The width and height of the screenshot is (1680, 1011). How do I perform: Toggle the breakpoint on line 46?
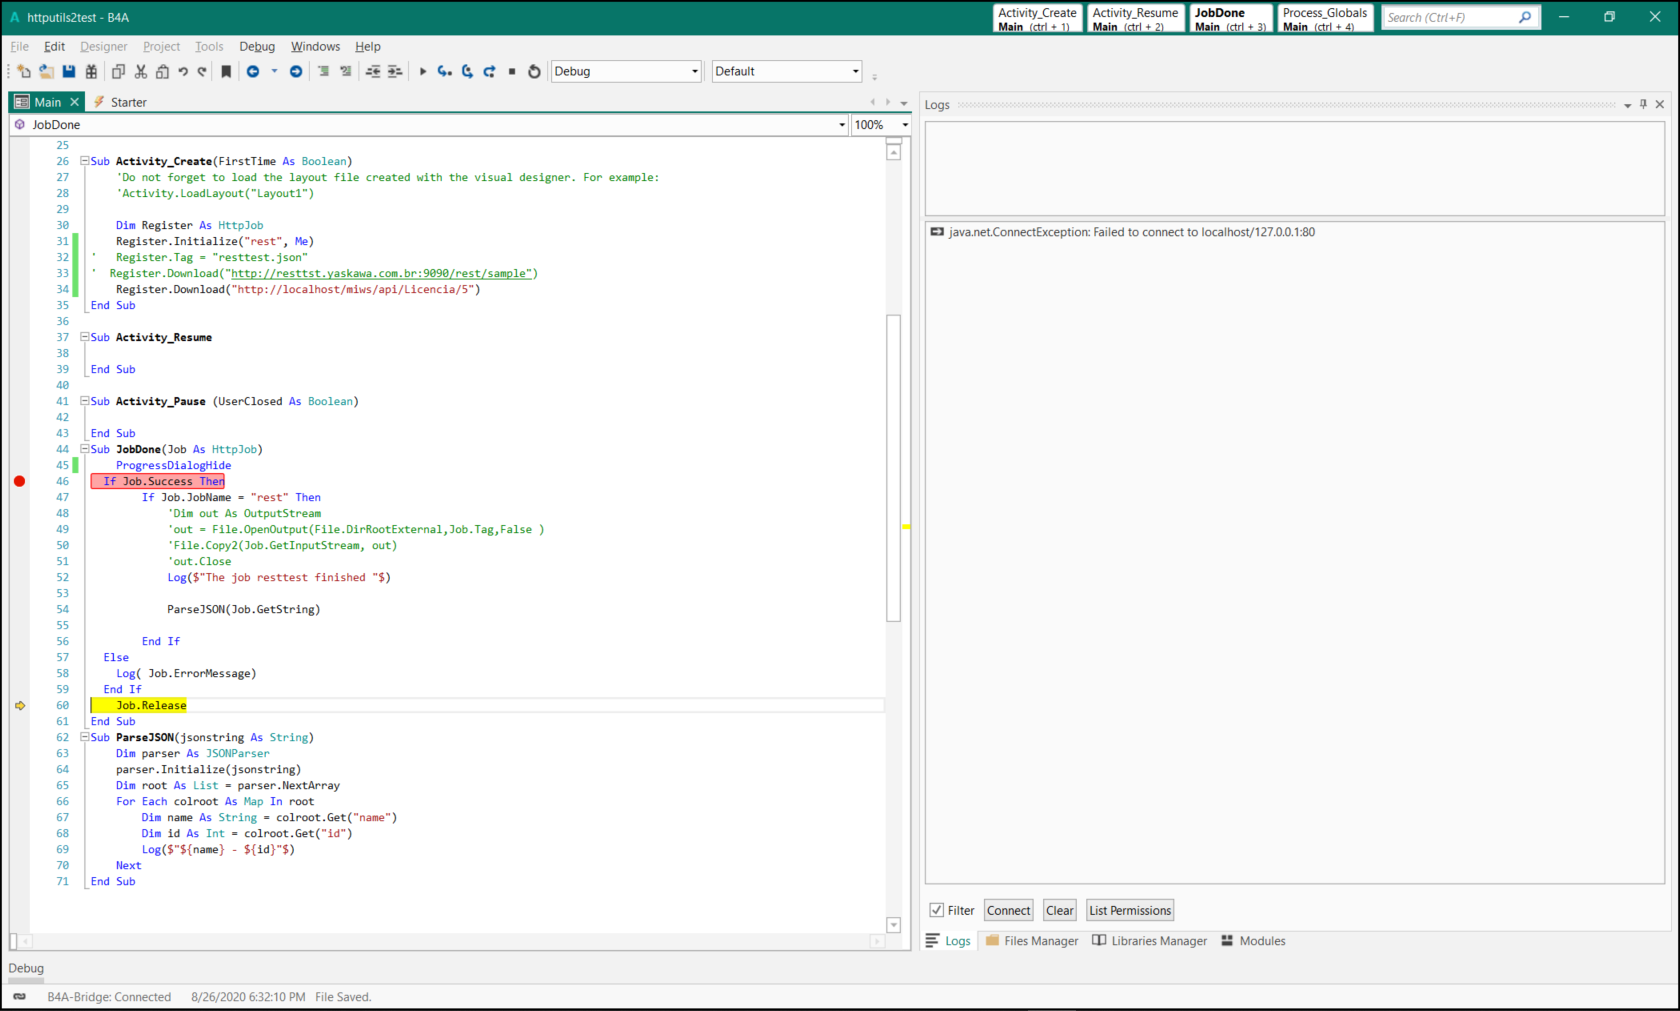point(19,481)
